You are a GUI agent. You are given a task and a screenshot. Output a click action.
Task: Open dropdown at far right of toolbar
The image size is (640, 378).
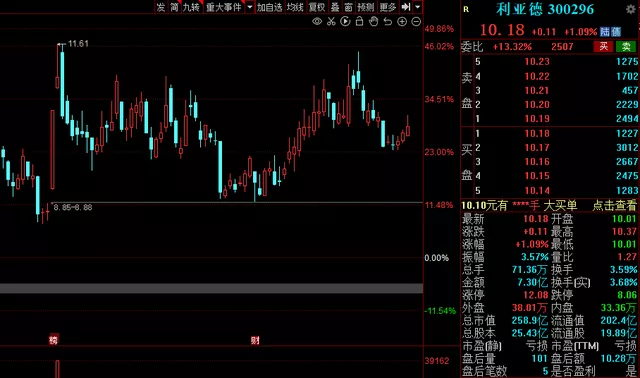click(x=418, y=7)
